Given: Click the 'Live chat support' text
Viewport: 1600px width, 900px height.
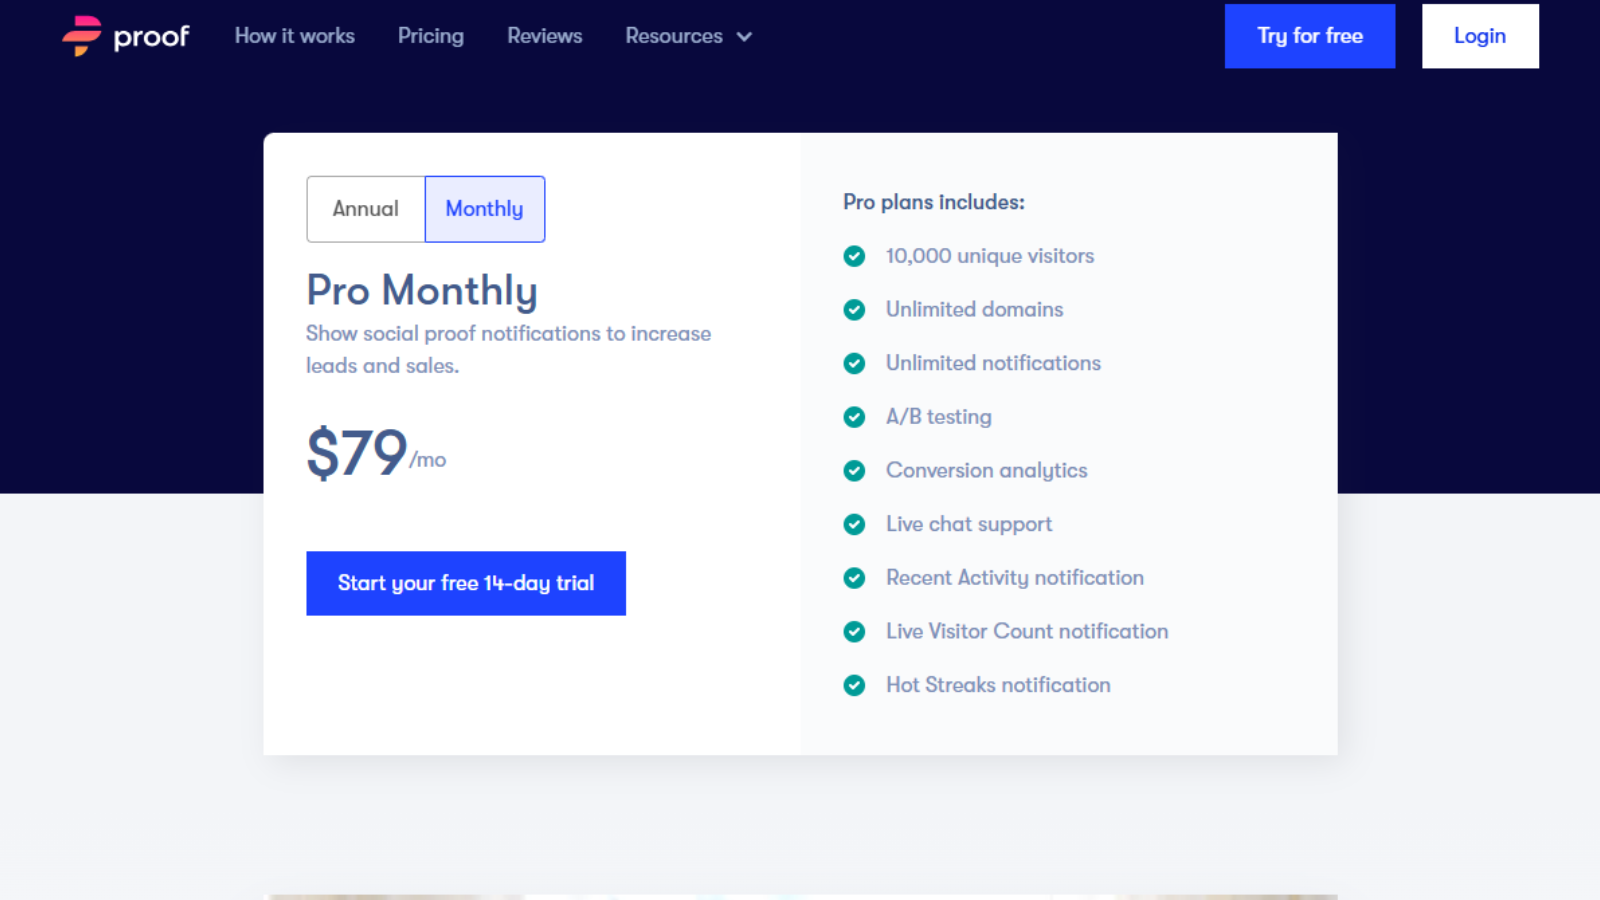Looking at the screenshot, I should 969,524.
